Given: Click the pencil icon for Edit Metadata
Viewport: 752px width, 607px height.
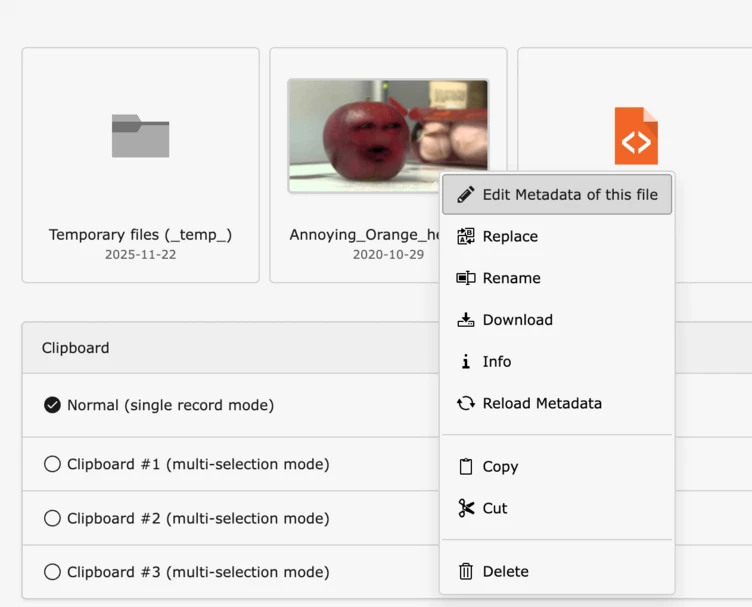Looking at the screenshot, I should (x=465, y=195).
